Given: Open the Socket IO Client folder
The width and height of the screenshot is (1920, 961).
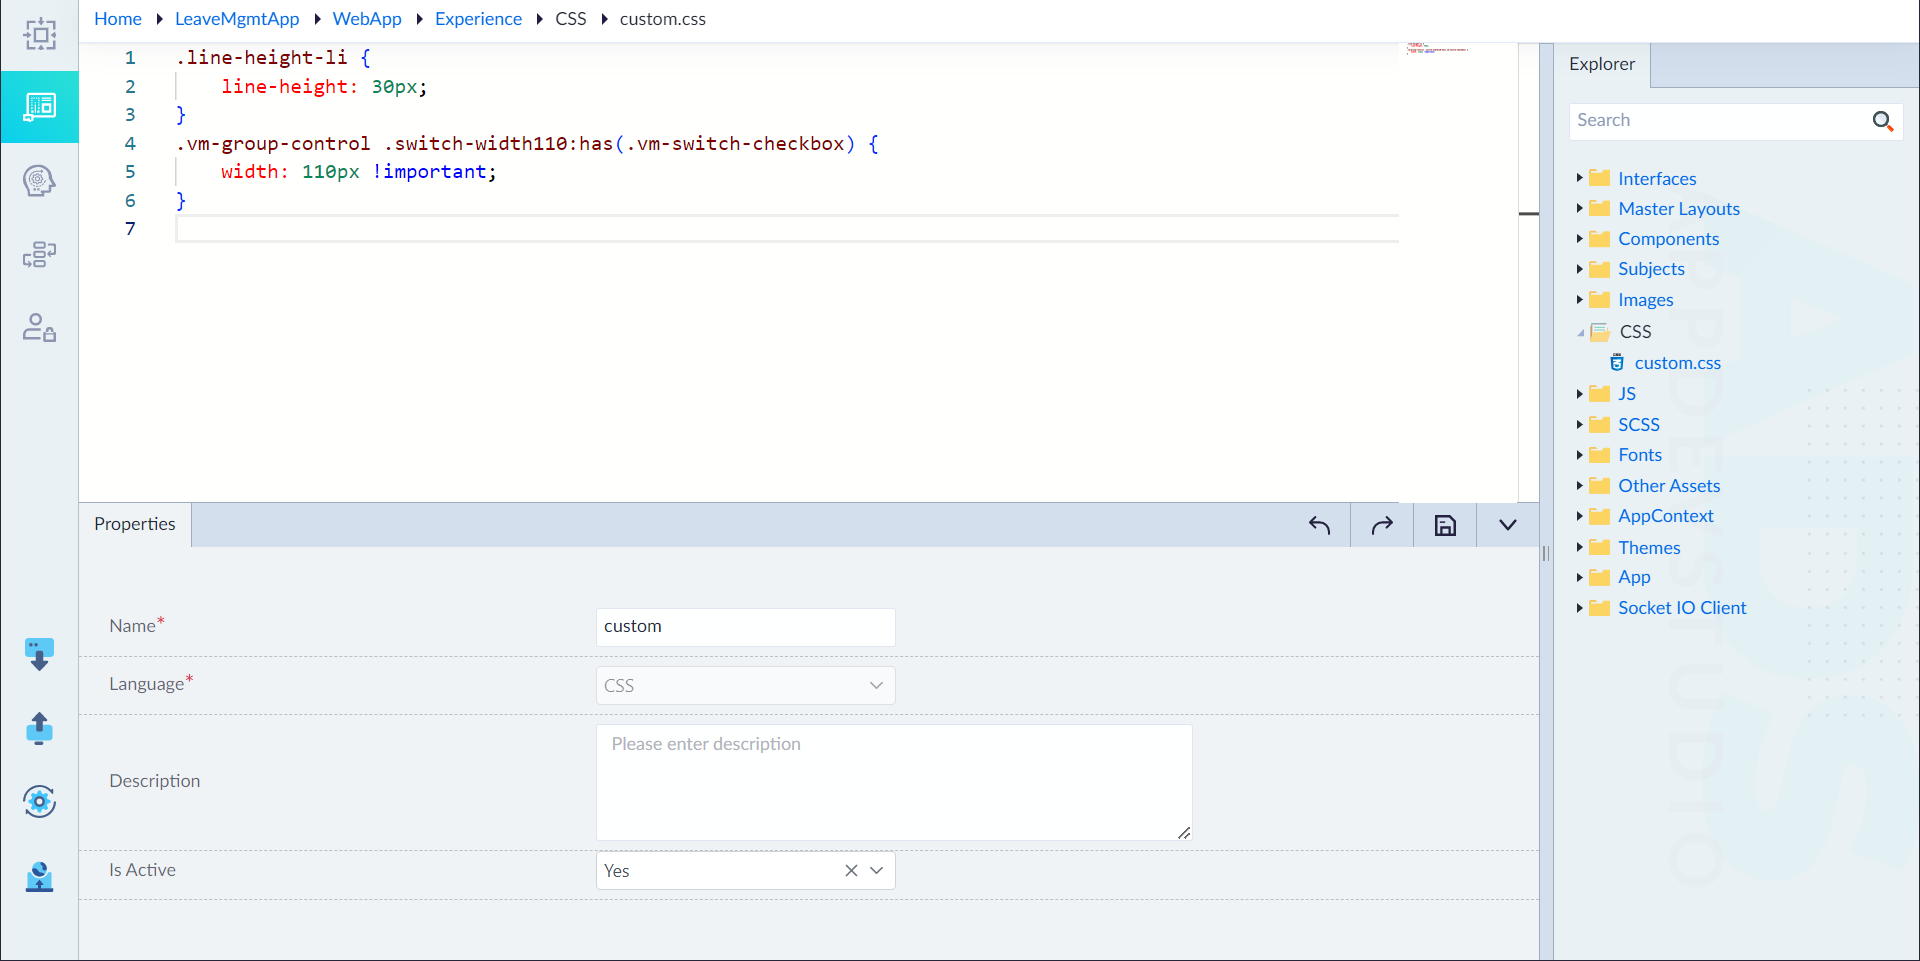Looking at the screenshot, I should click(1682, 608).
